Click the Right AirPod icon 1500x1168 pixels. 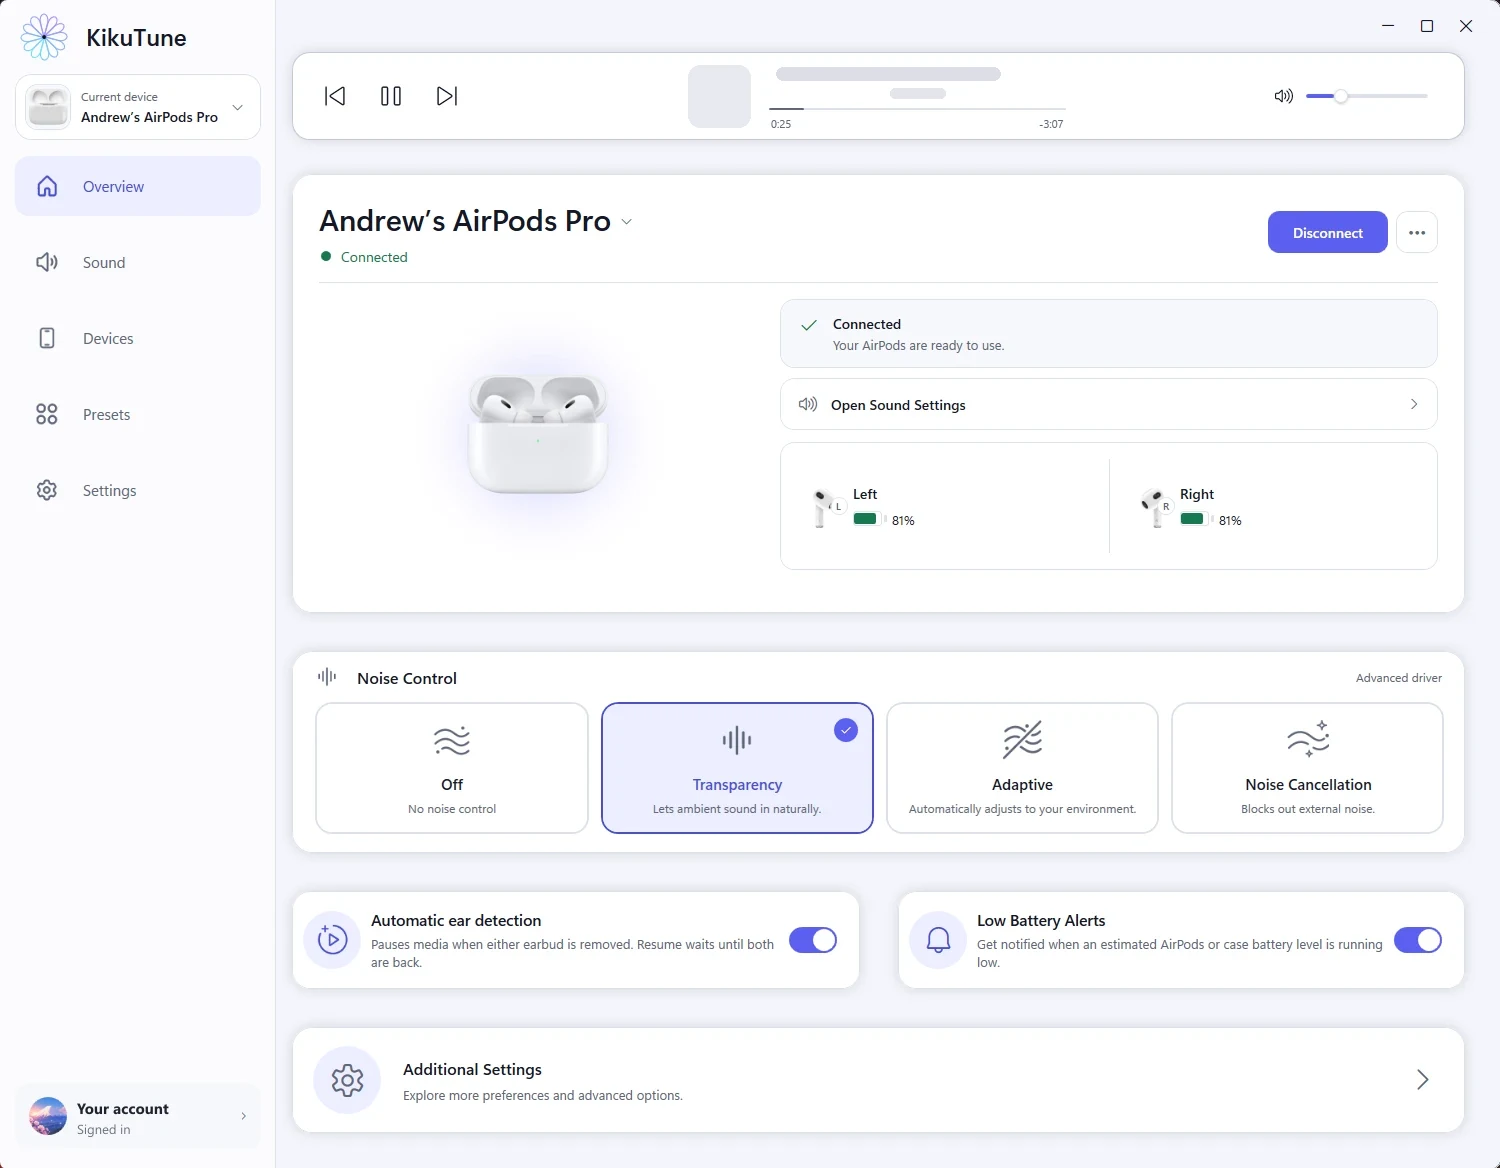pyautogui.click(x=1155, y=508)
